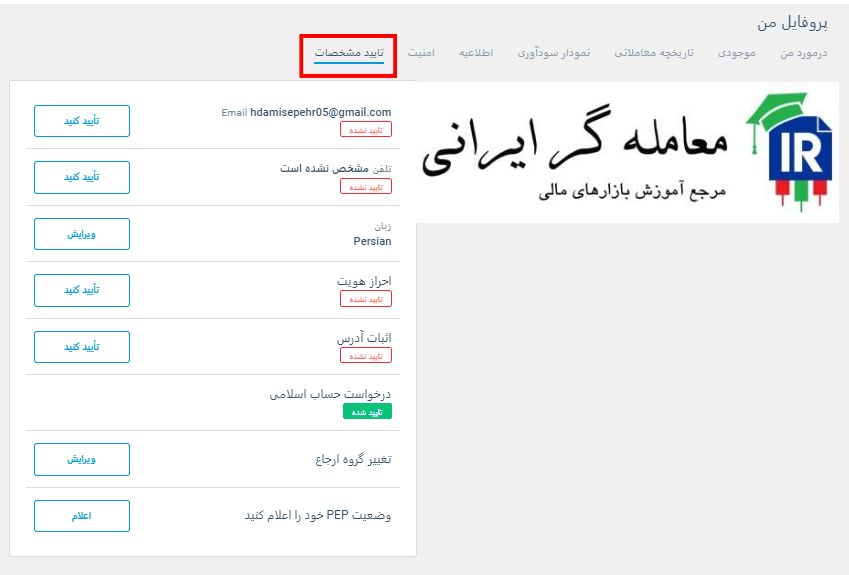Click the unverified badge under اثبات آدرس
Screen dimensions: 849x575
[366, 356]
